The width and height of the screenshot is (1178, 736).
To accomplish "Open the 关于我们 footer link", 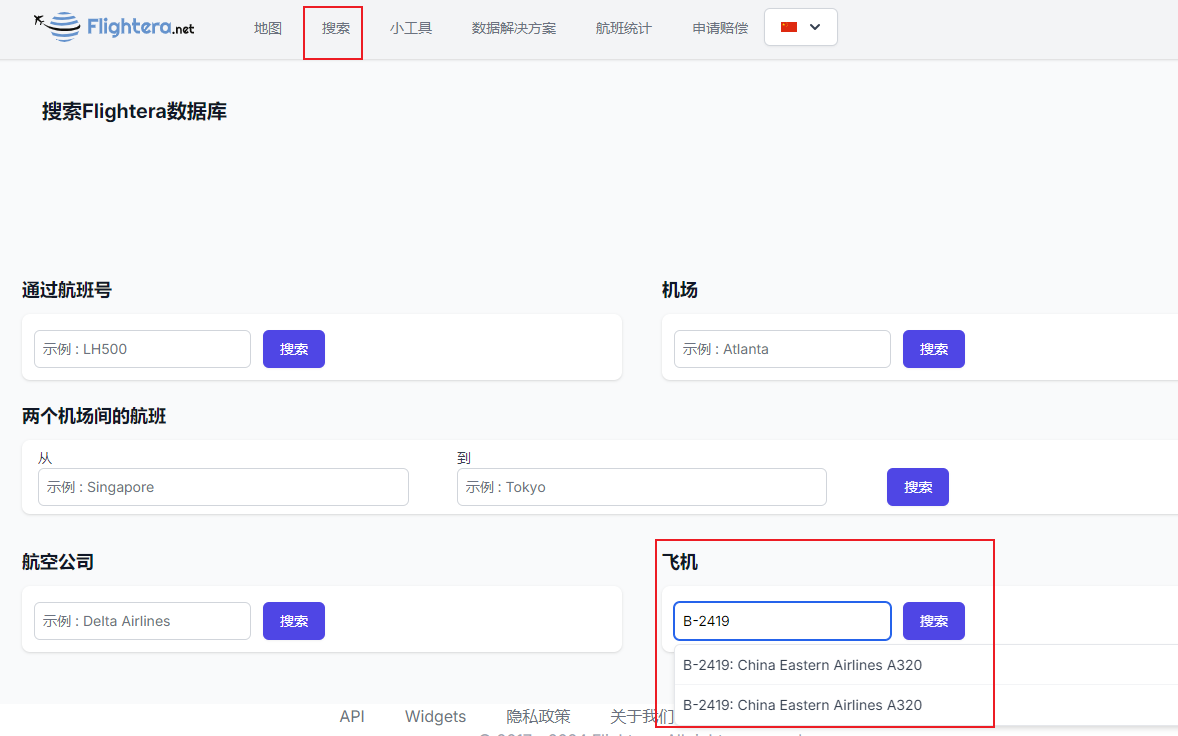I will [642, 716].
